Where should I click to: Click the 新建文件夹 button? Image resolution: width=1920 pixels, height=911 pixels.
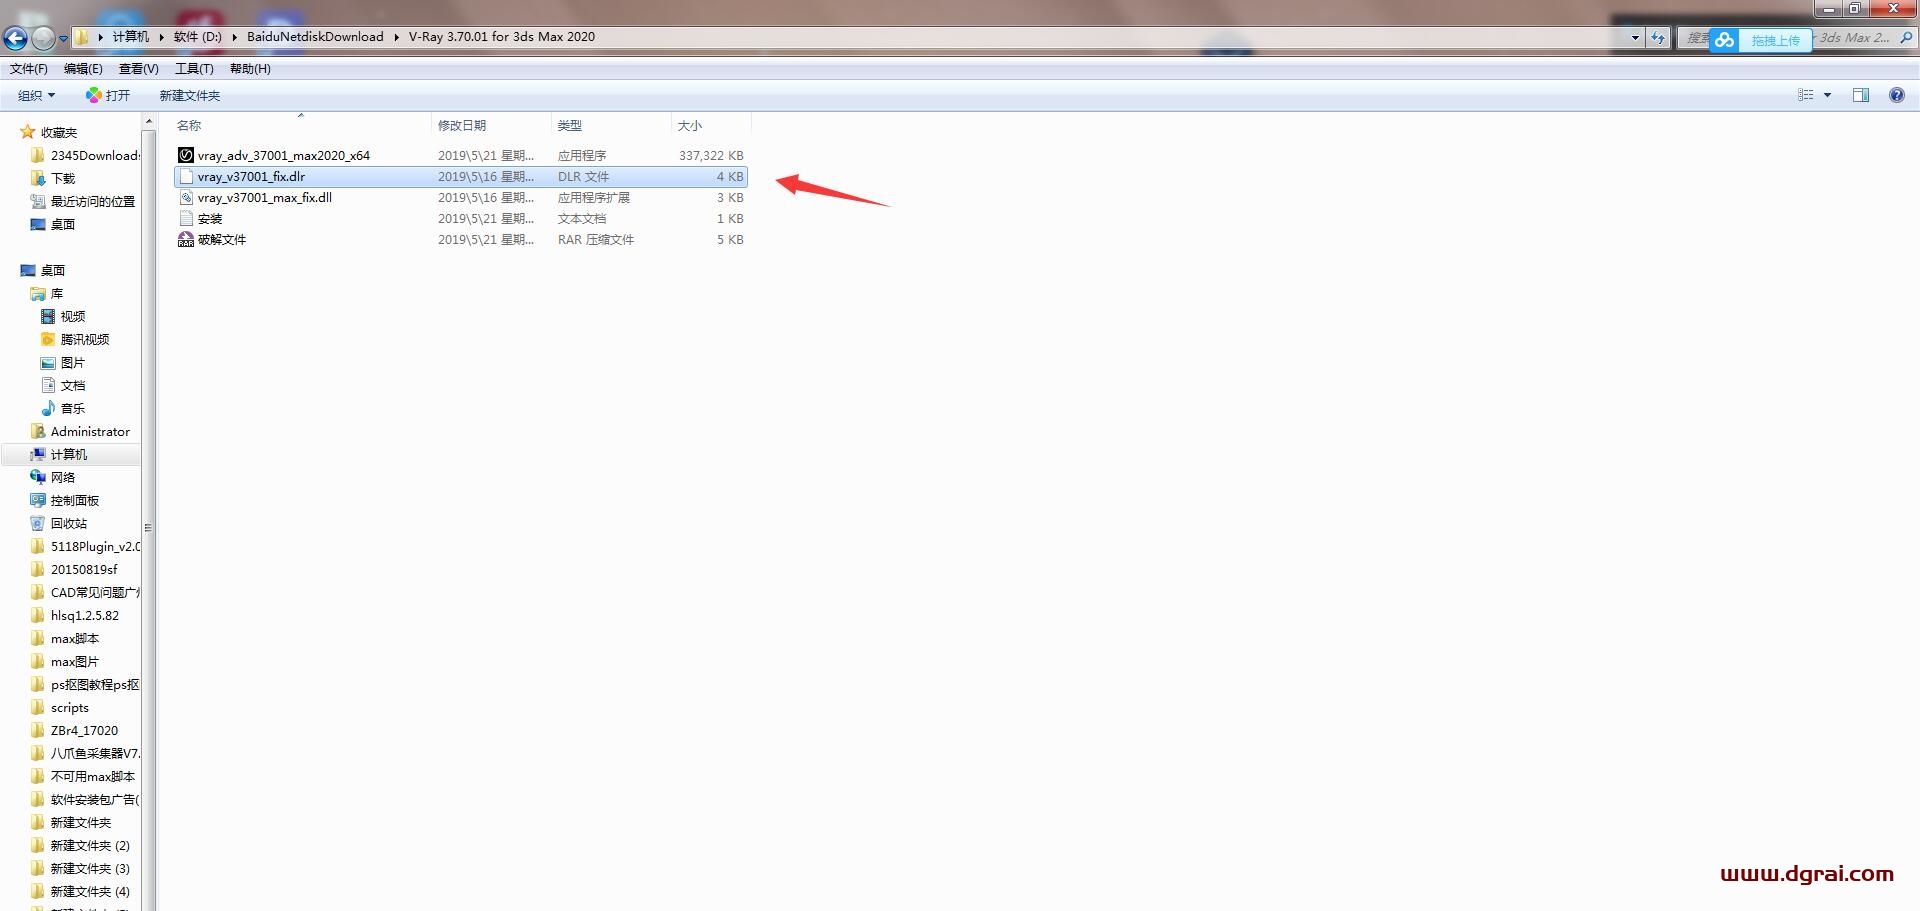(189, 95)
